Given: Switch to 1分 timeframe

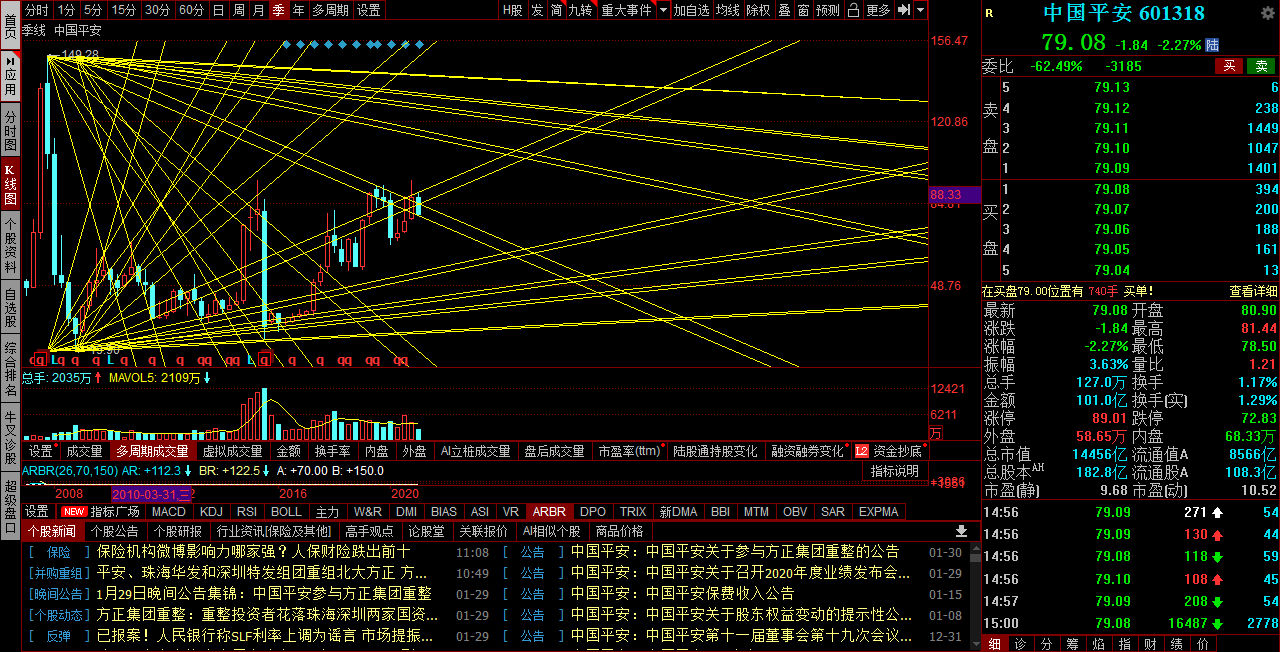Looking at the screenshot, I should tap(66, 10).
